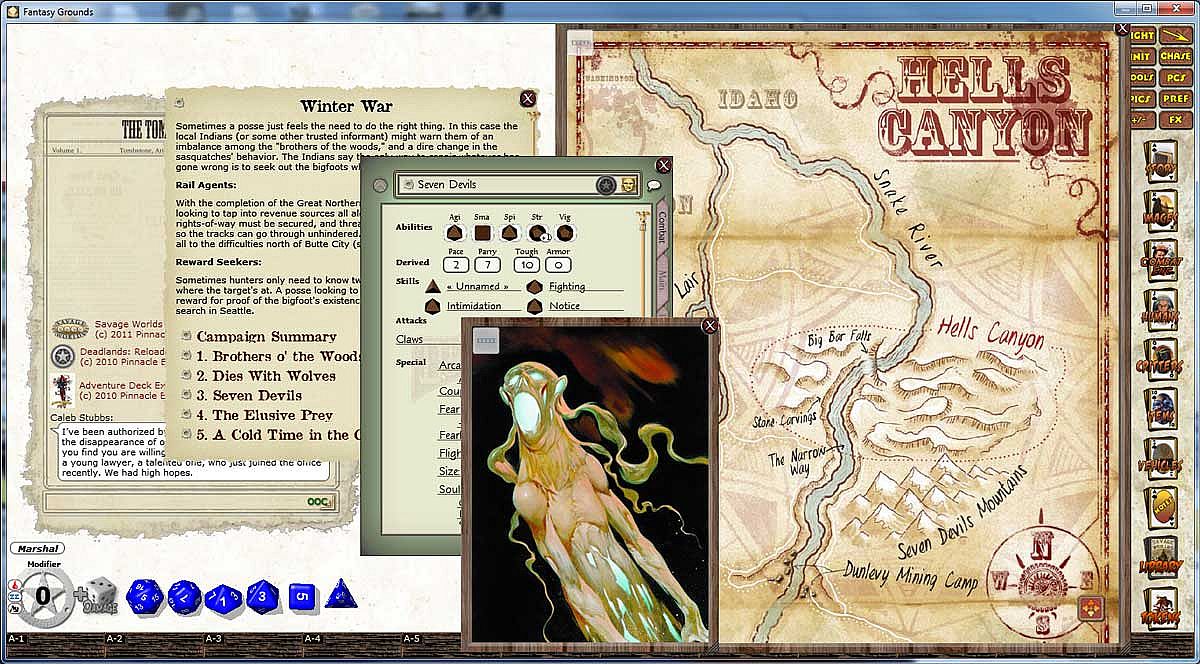The image size is (1200, 664).
Task: Click the Modifier star badge value
Action: [42, 595]
